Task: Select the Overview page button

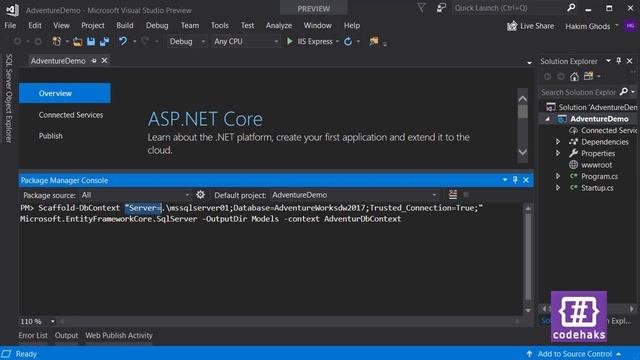Action: [x=64, y=93]
